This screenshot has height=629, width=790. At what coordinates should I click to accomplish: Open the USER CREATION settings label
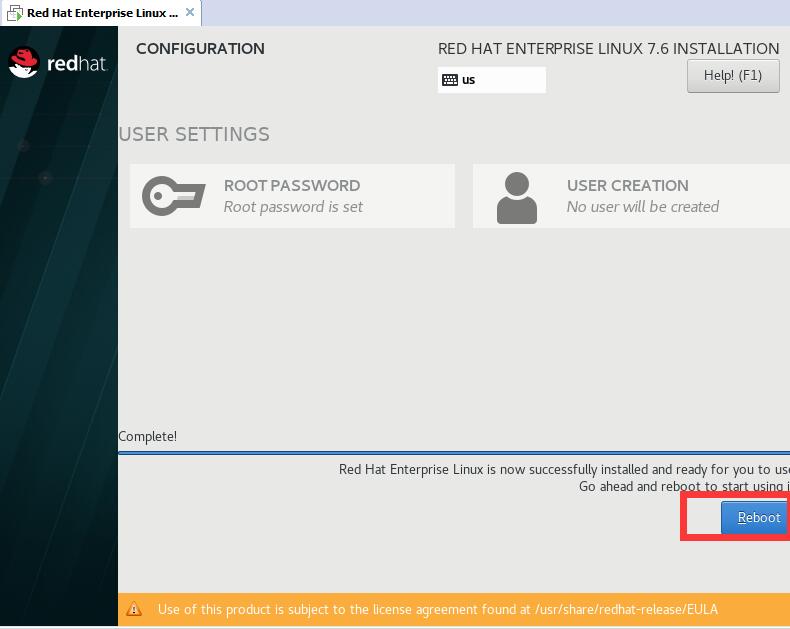click(627, 185)
